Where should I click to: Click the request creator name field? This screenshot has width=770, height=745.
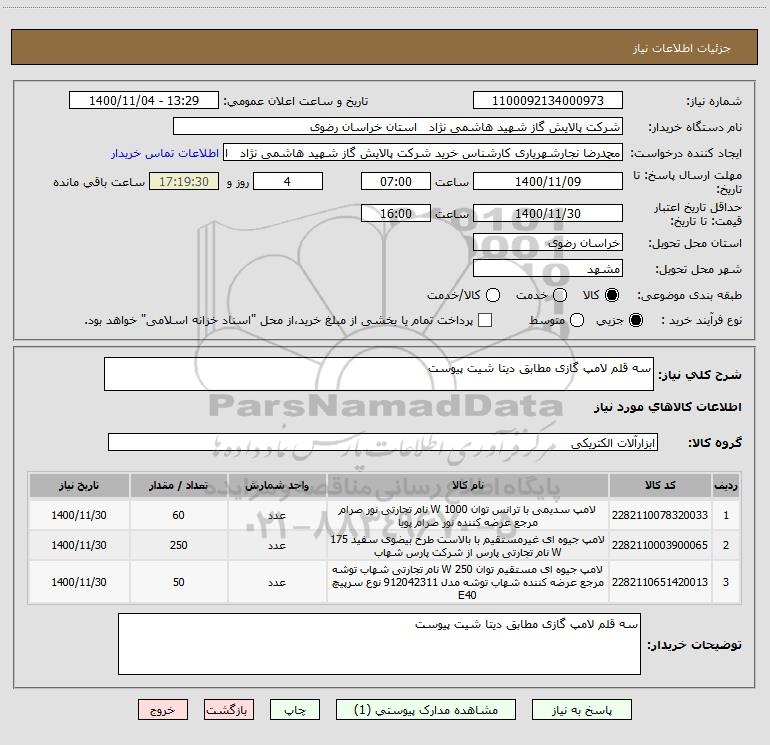[x=423, y=152]
